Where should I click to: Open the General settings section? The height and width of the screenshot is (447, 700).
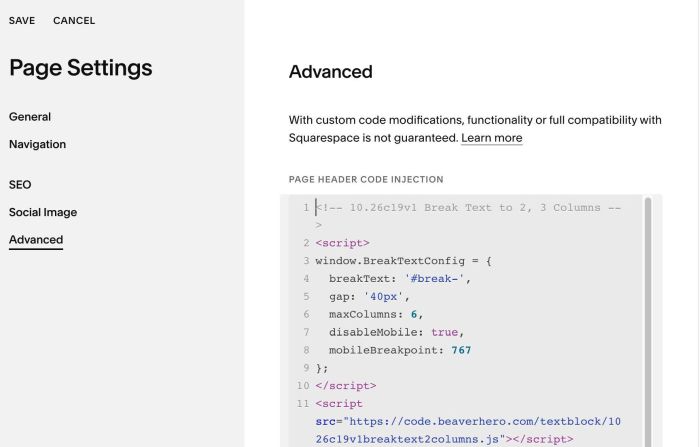click(x=30, y=117)
